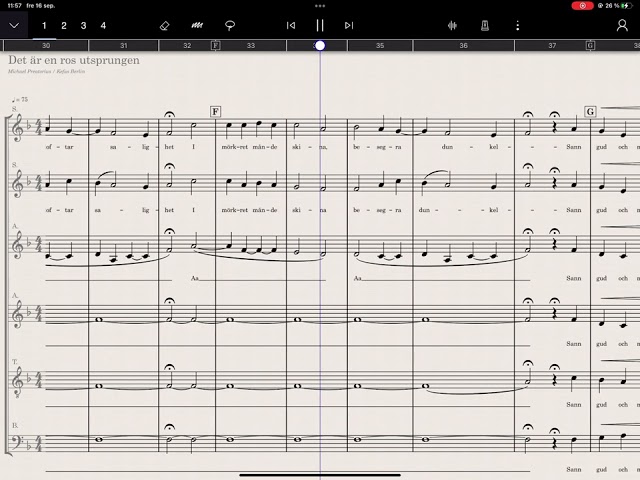Select the Lasso selection tool
This screenshot has height=480, width=640.
click(x=230, y=26)
